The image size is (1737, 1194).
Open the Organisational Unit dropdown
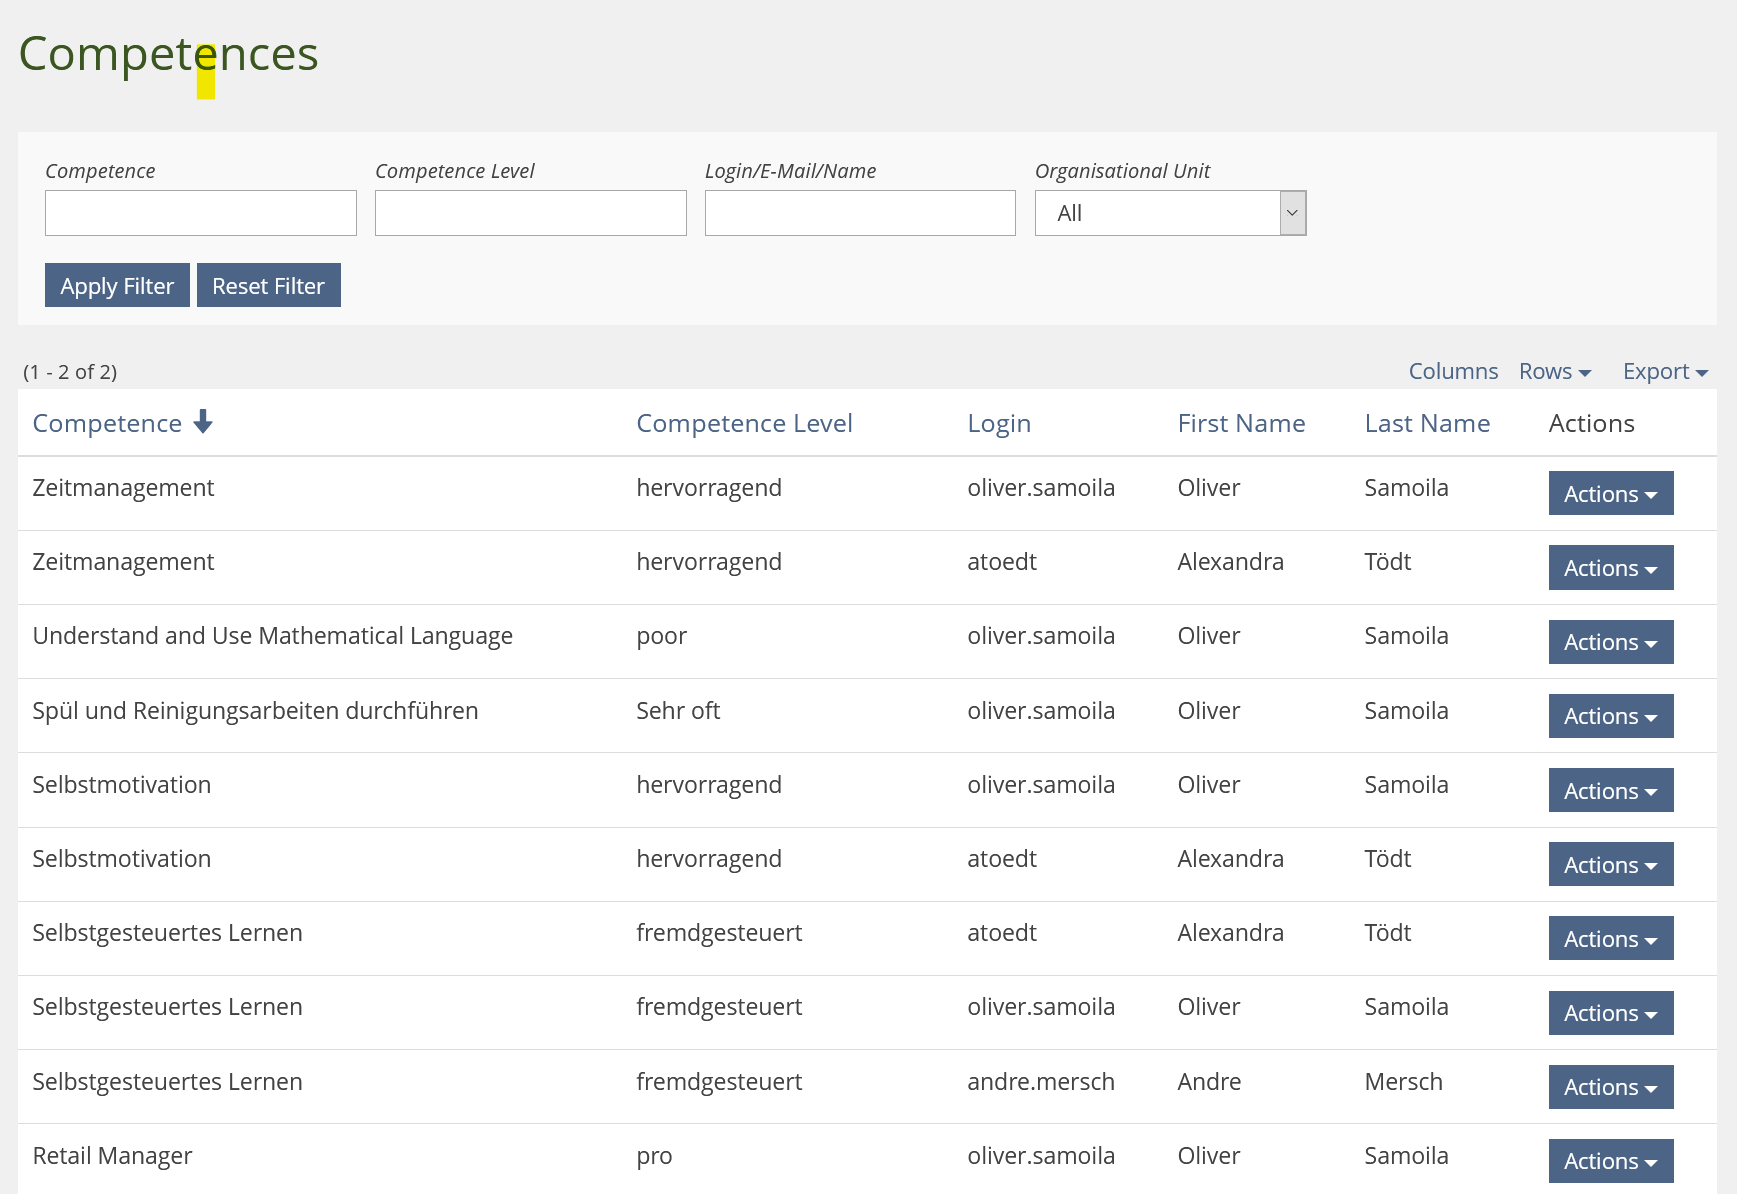point(1169,213)
